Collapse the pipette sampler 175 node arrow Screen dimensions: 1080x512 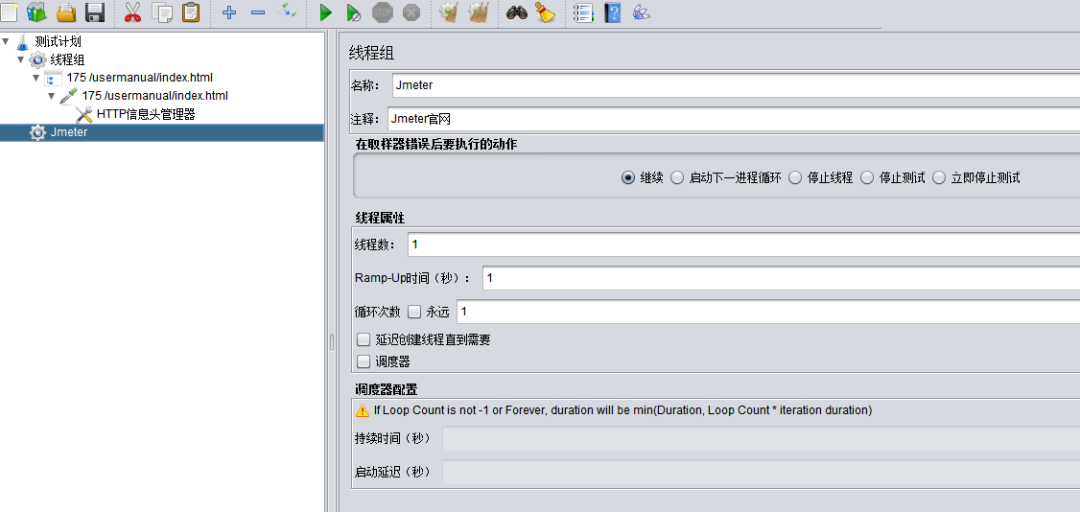pyautogui.click(x=52, y=95)
